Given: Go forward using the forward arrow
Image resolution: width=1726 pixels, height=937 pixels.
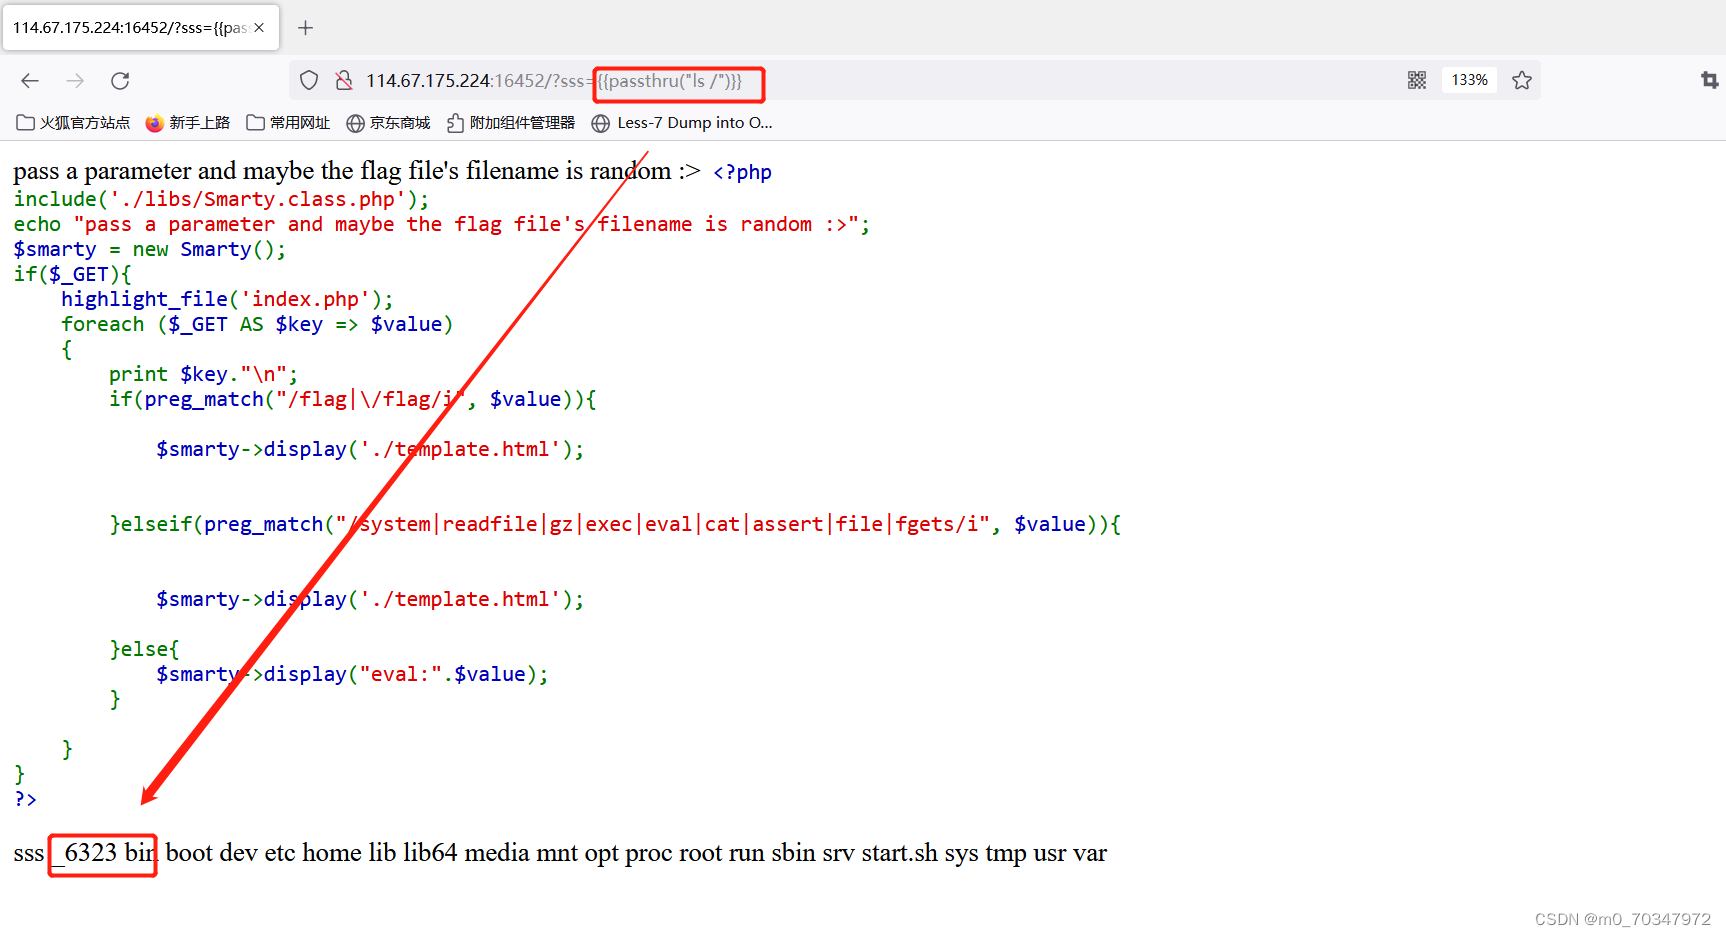Looking at the screenshot, I should pos(74,80).
